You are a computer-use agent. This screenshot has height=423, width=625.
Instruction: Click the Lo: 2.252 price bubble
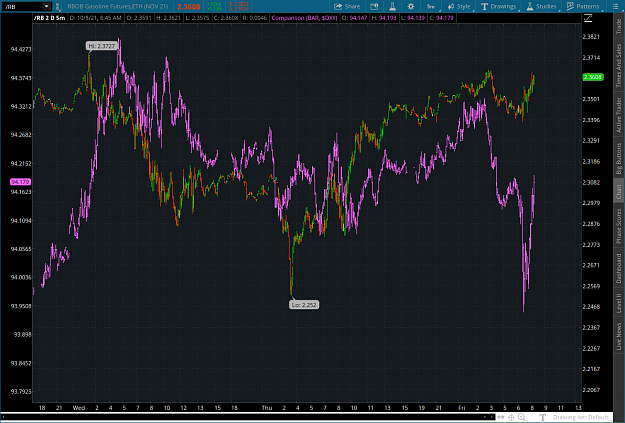[x=304, y=305]
